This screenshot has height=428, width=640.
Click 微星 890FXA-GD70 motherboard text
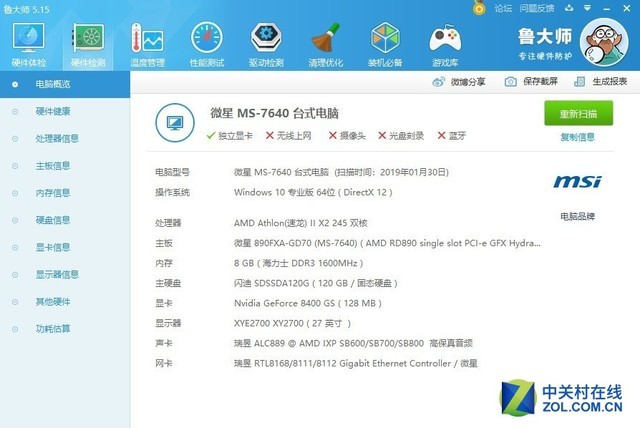click(x=387, y=243)
